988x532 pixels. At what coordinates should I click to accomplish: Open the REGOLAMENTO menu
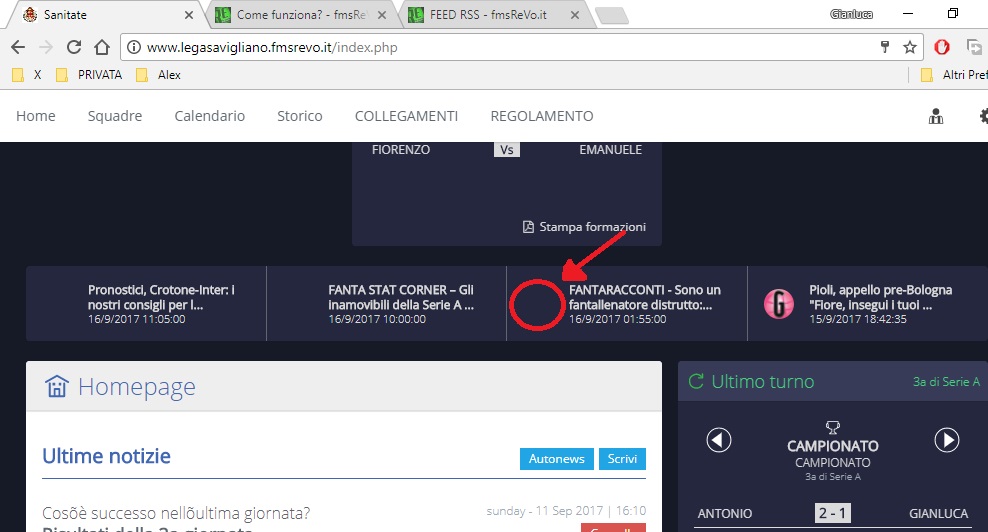click(541, 116)
